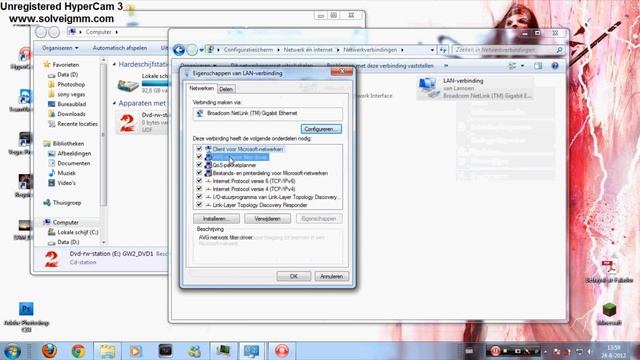
Task: Click the Installeren button
Action: (216, 219)
